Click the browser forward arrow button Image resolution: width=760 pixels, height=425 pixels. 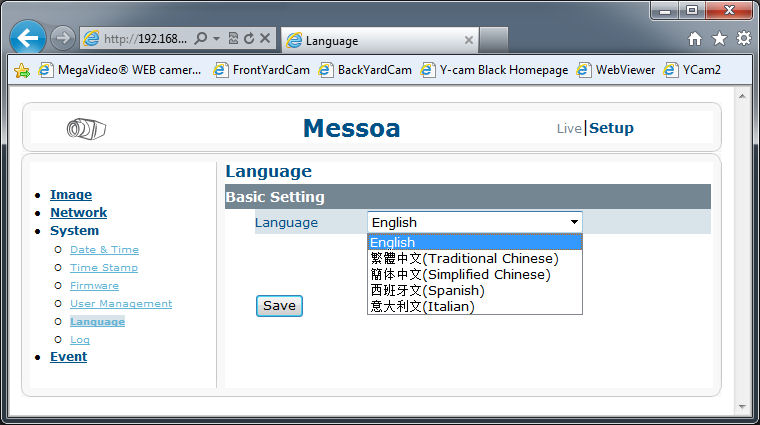[x=63, y=38]
